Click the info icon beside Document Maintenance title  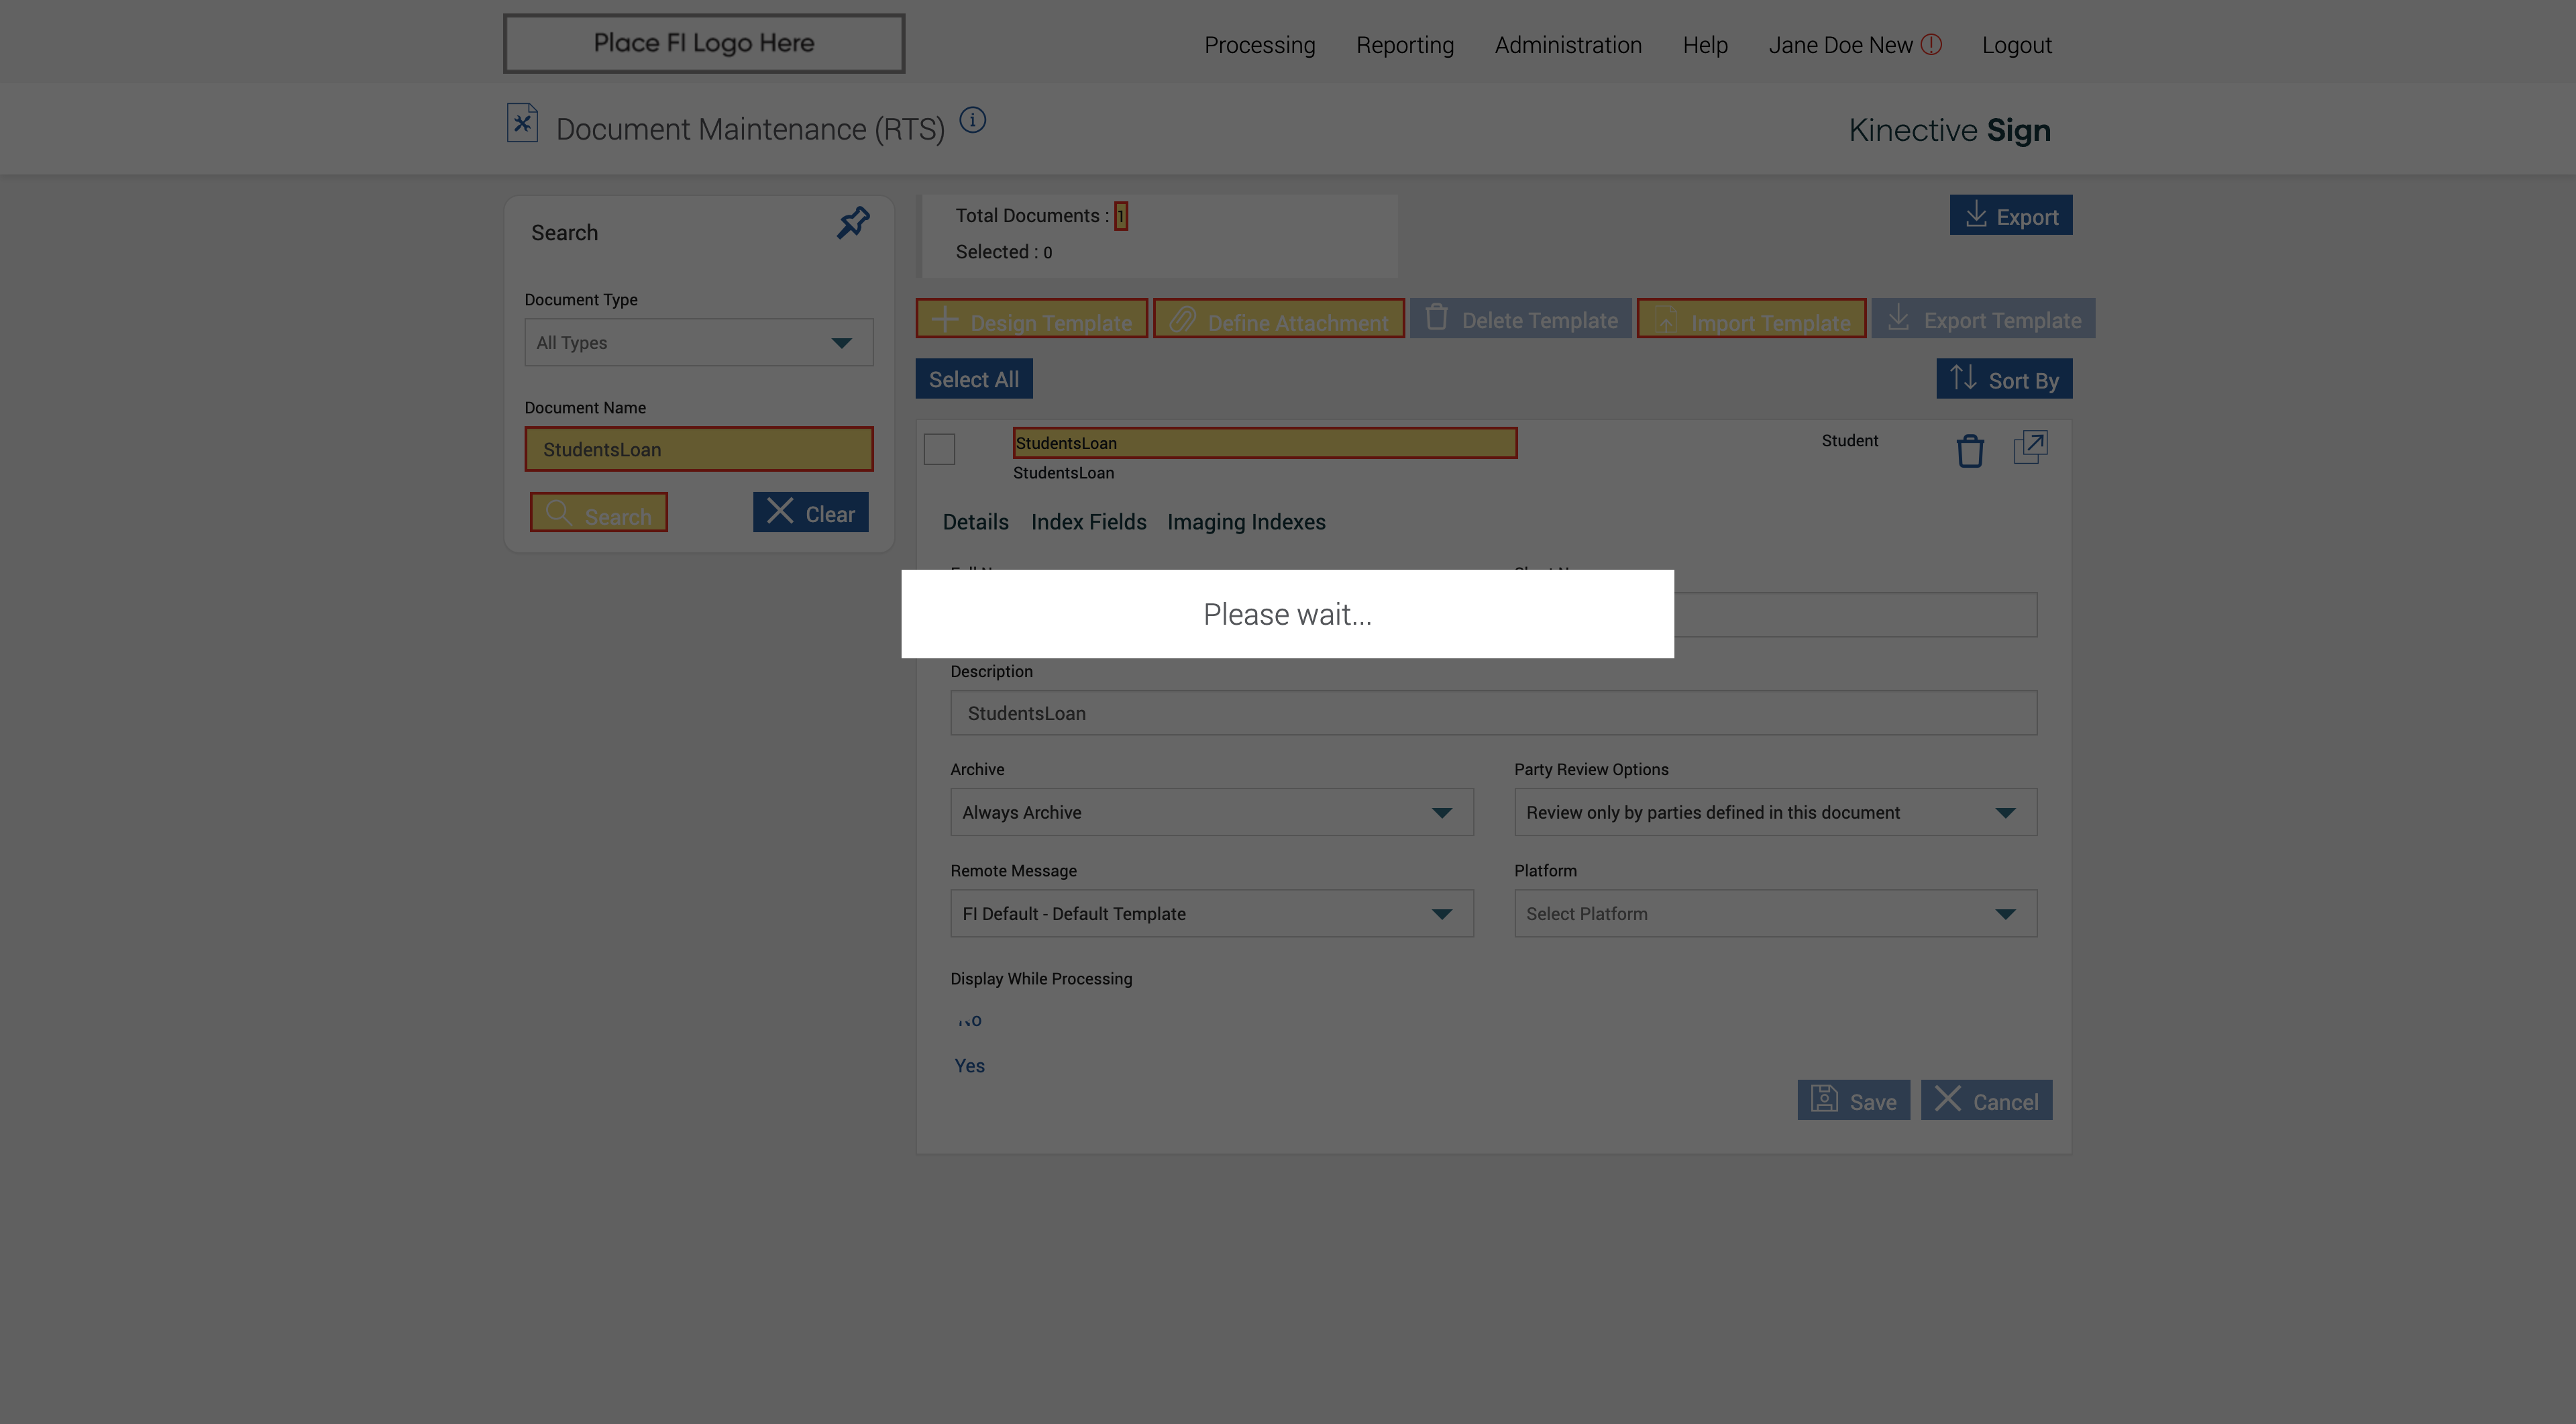[x=972, y=121]
